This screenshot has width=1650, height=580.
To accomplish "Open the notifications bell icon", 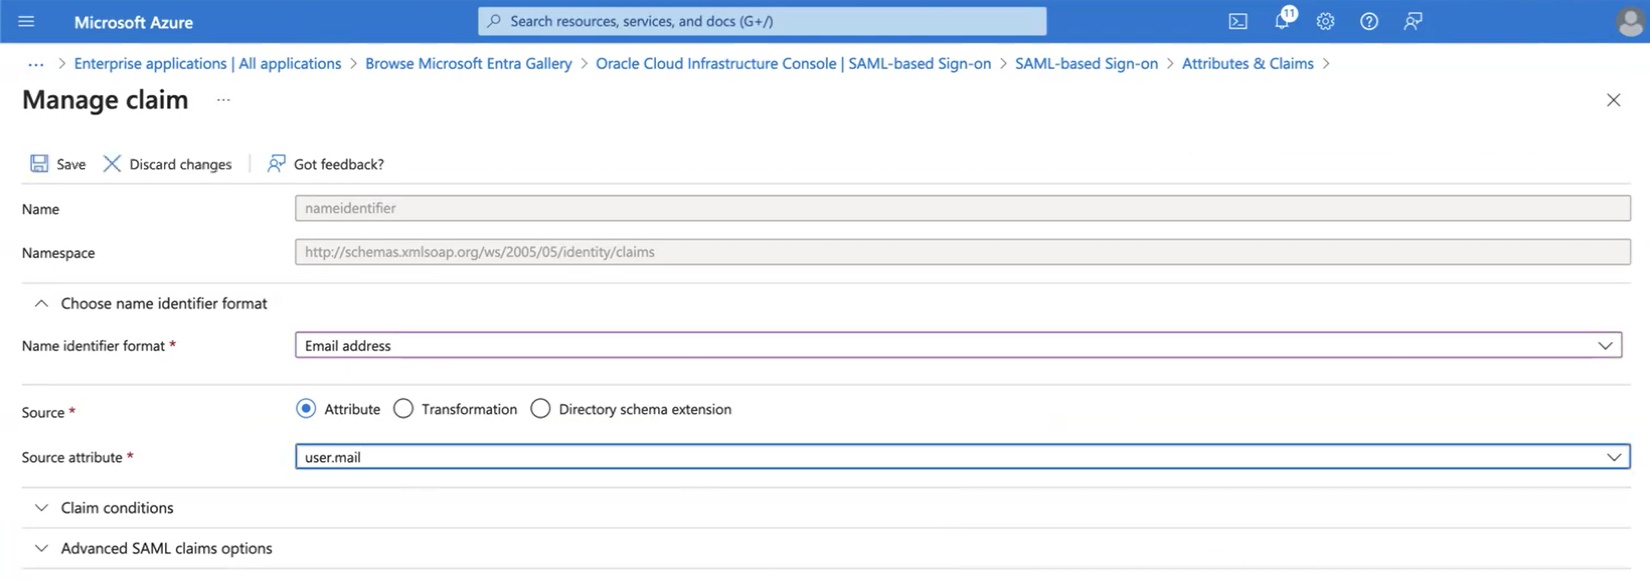I will tap(1283, 19).
